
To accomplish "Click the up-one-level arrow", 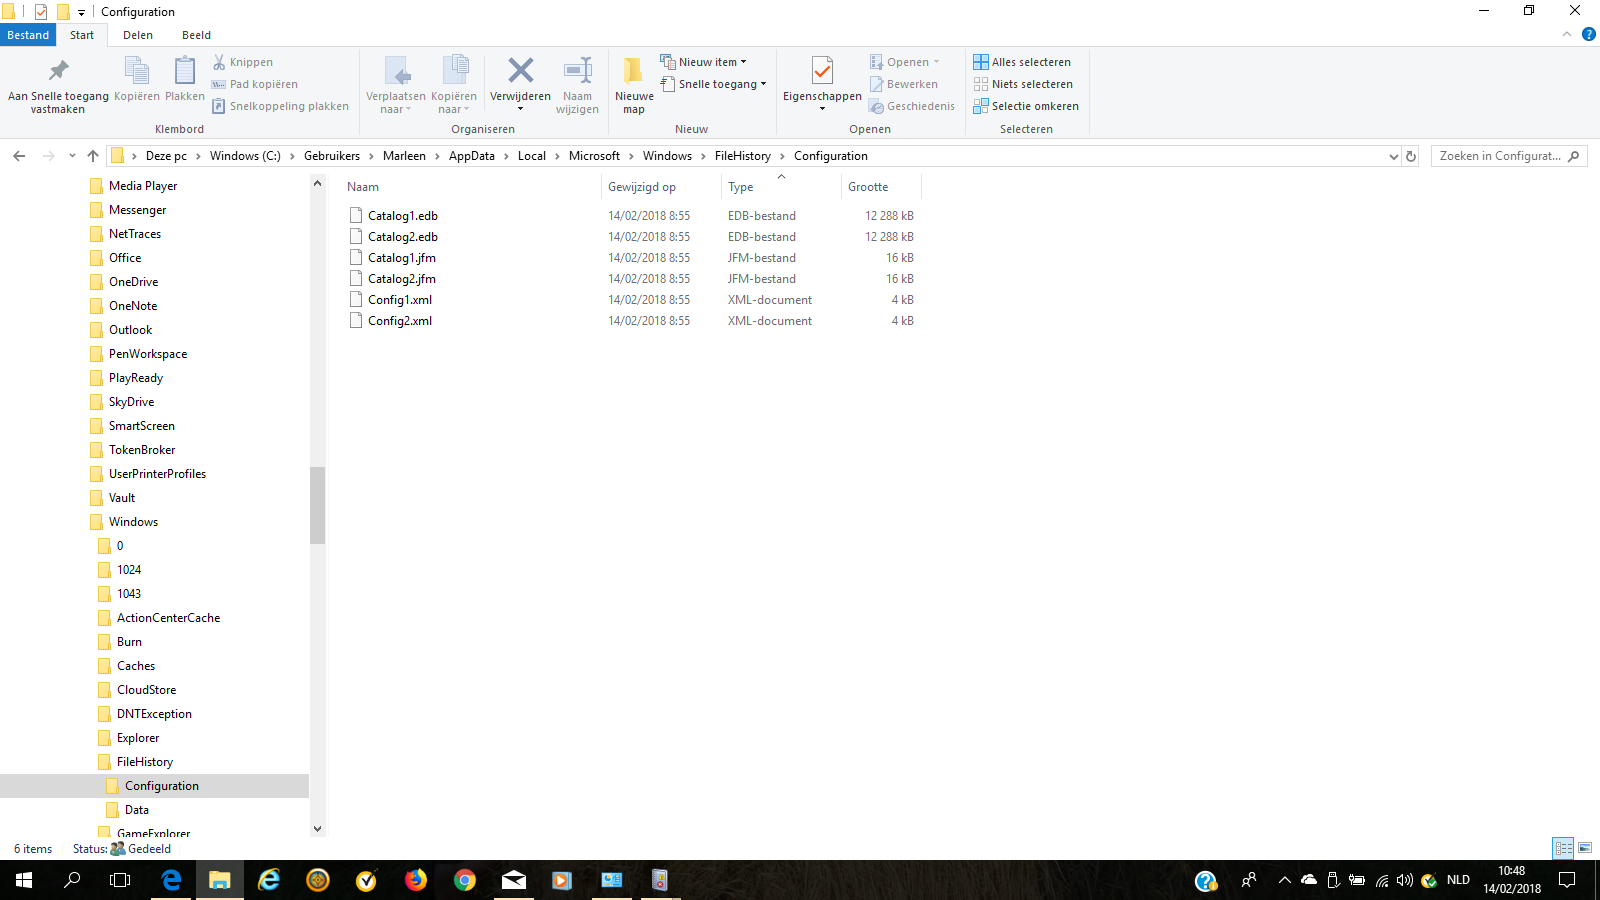I will (x=93, y=156).
